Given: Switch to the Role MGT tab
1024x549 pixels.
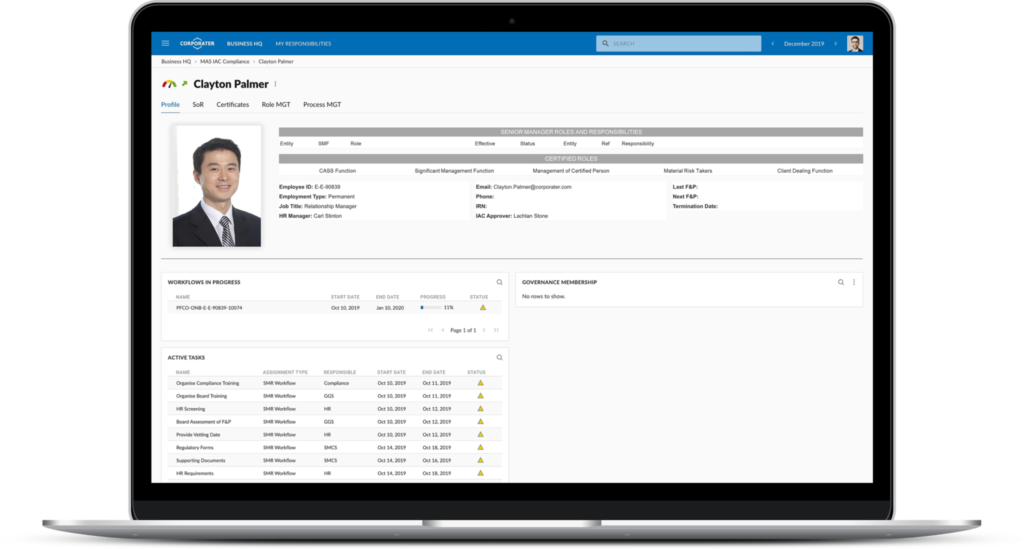Looking at the screenshot, I should click(x=276, y=104).
